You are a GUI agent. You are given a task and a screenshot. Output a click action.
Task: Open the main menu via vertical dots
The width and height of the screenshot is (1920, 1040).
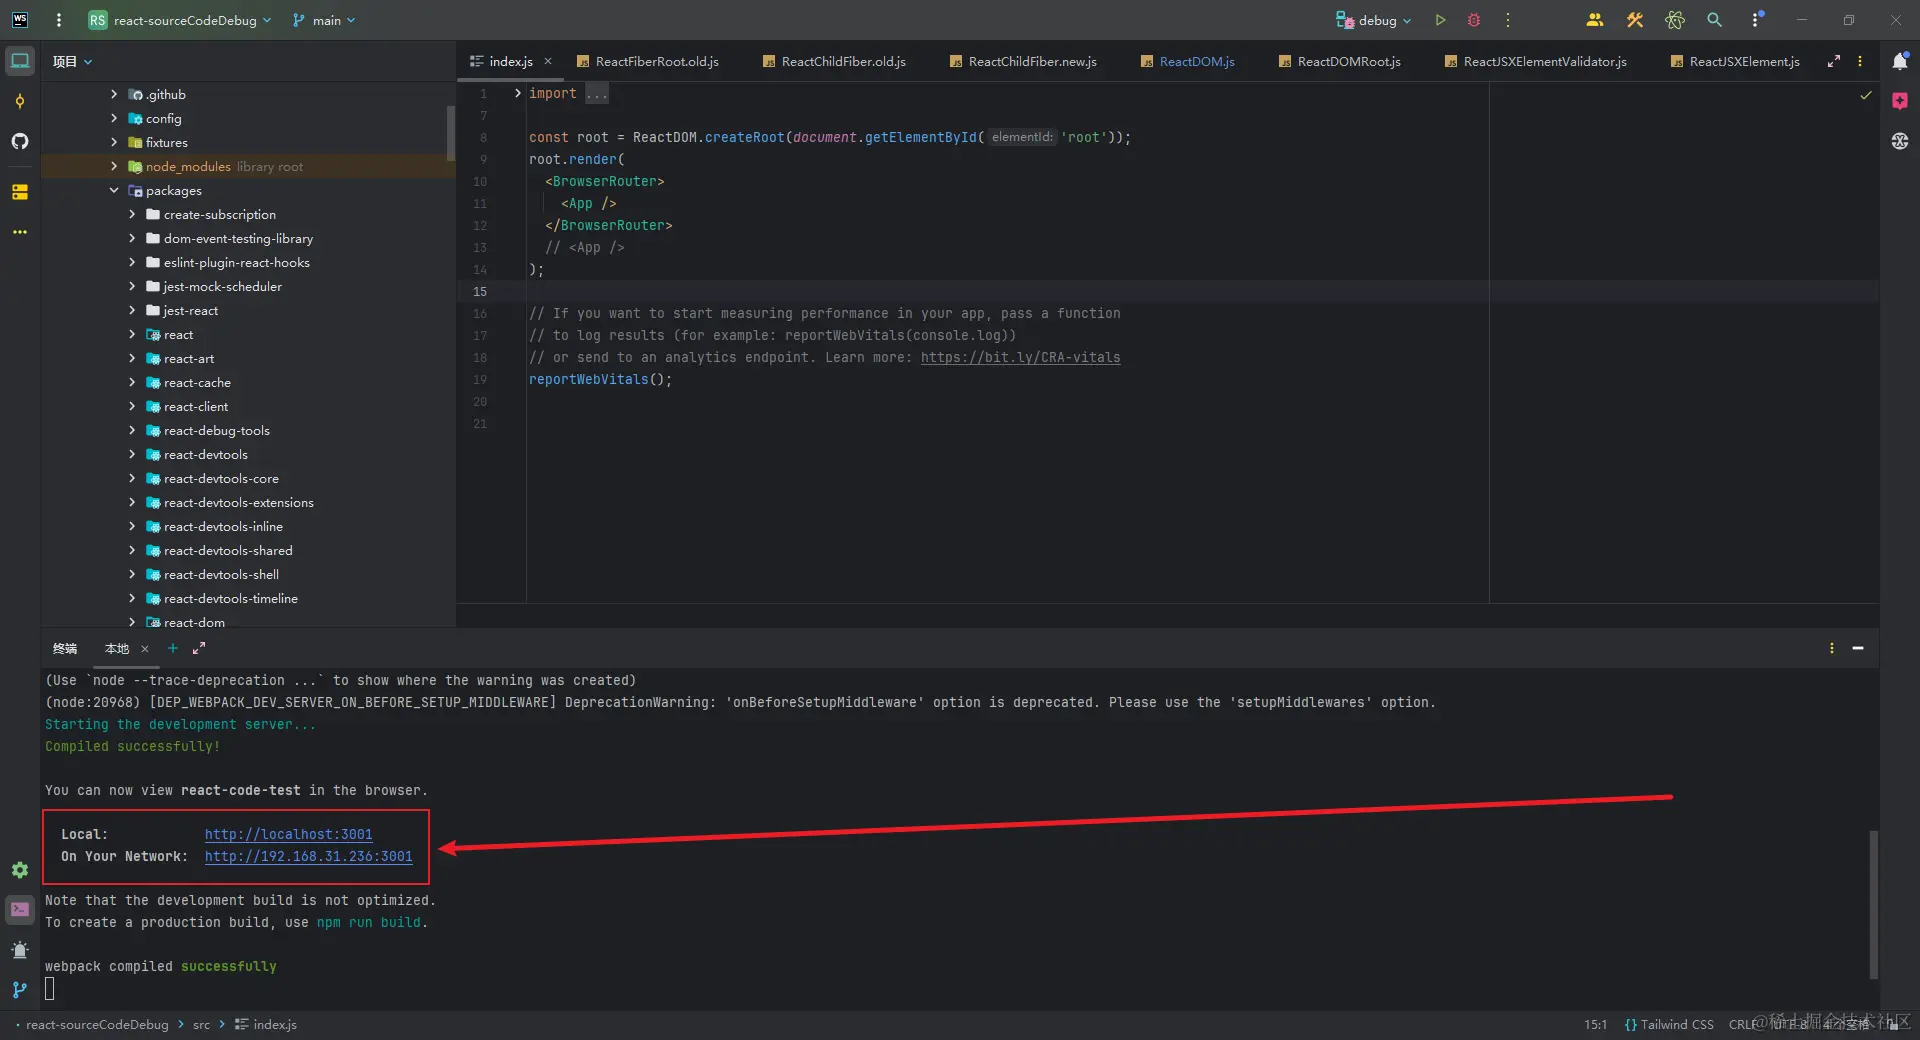(59, 20)
